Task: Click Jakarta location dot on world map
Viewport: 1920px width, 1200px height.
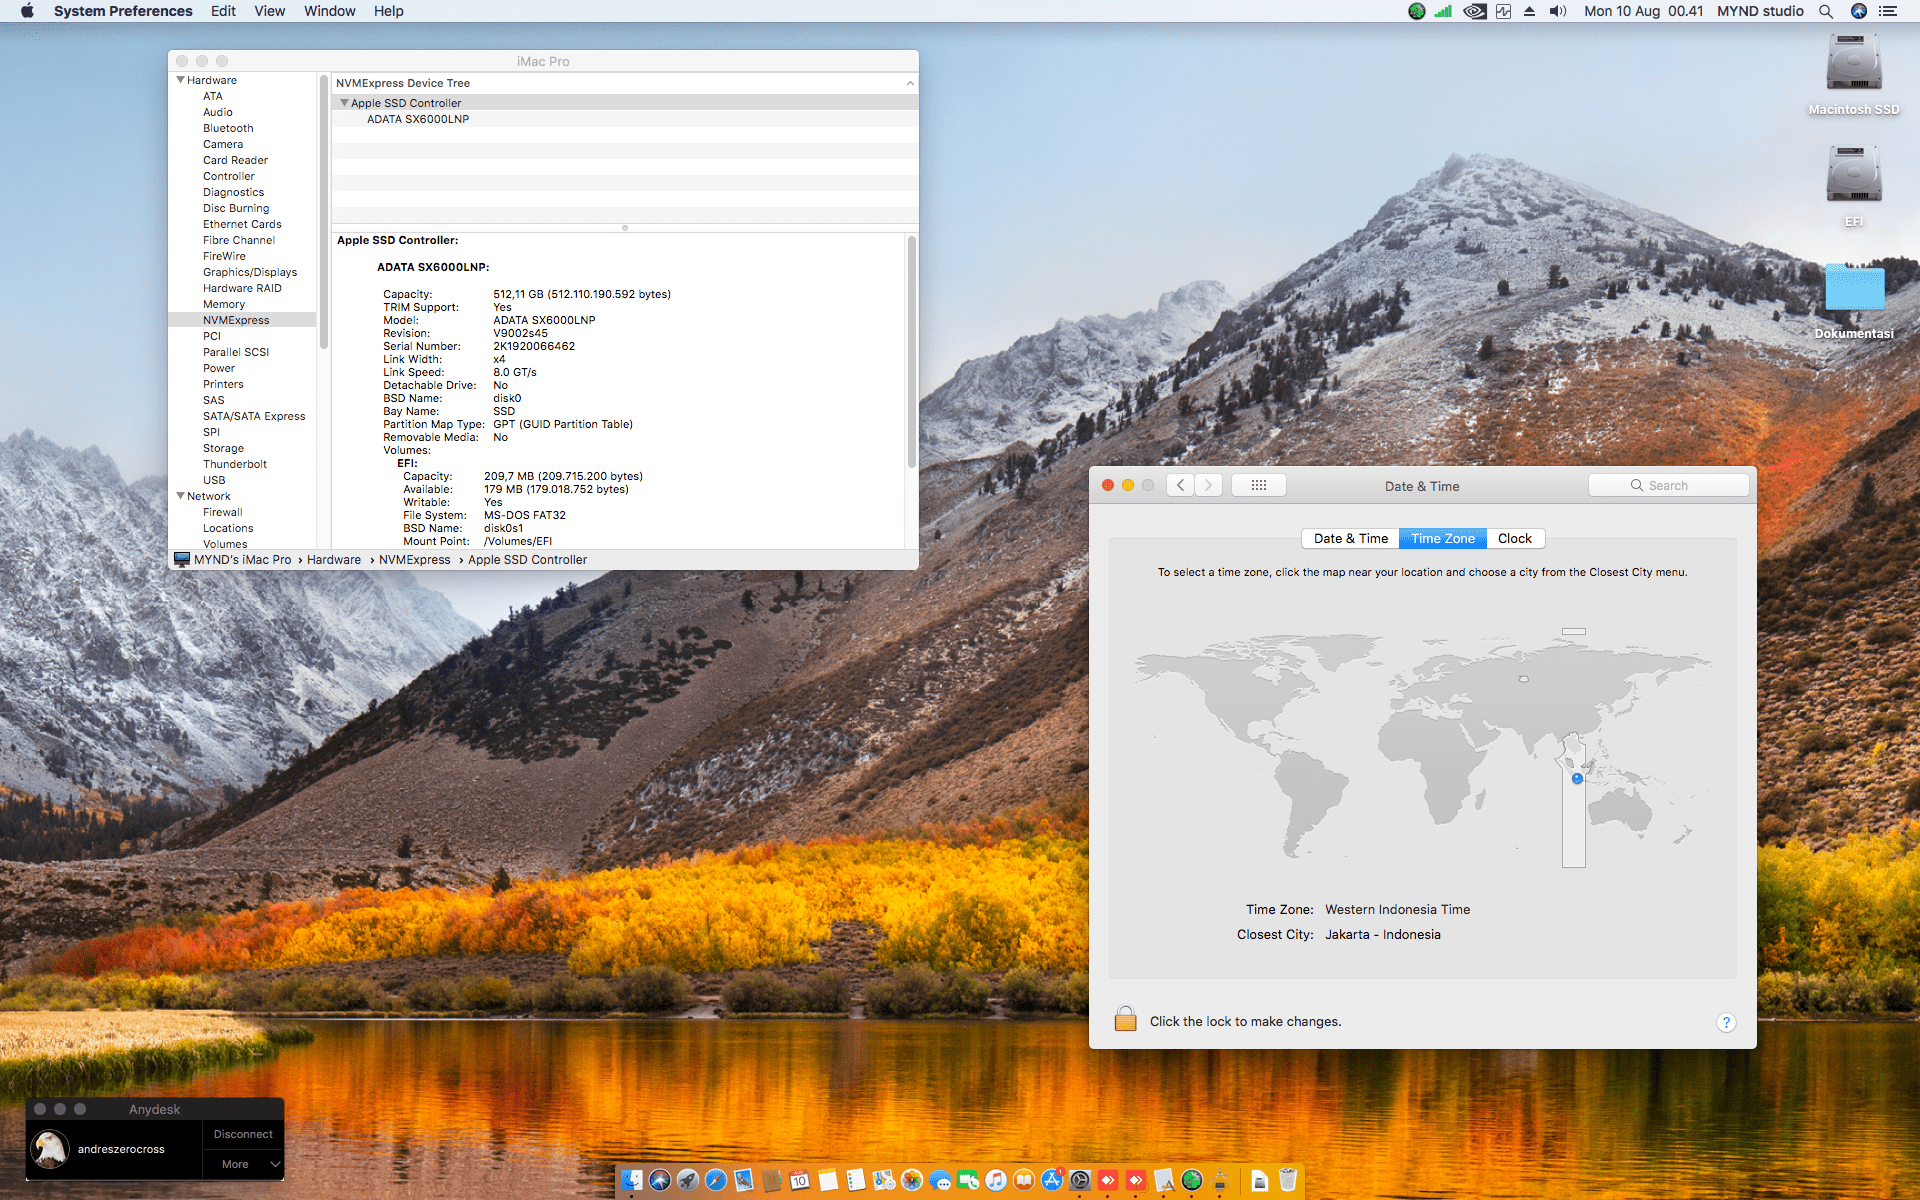Action: click(1577, 778)
